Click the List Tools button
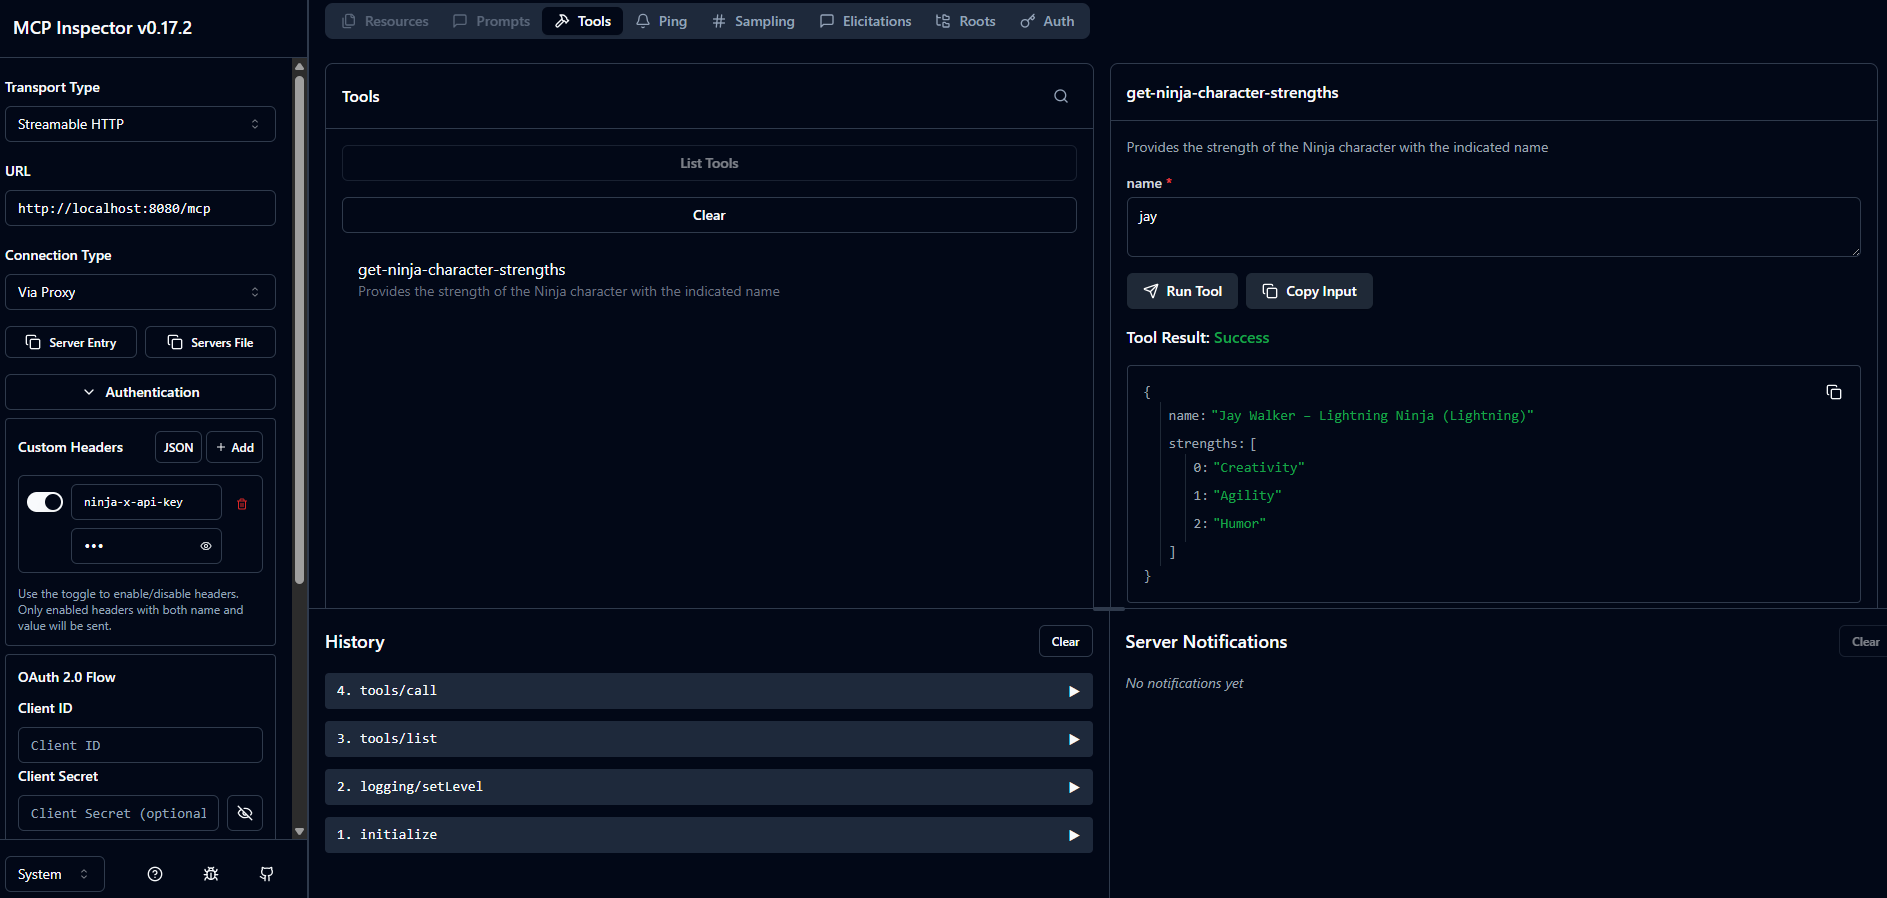 pyautogui.click(x=709, y=163)
